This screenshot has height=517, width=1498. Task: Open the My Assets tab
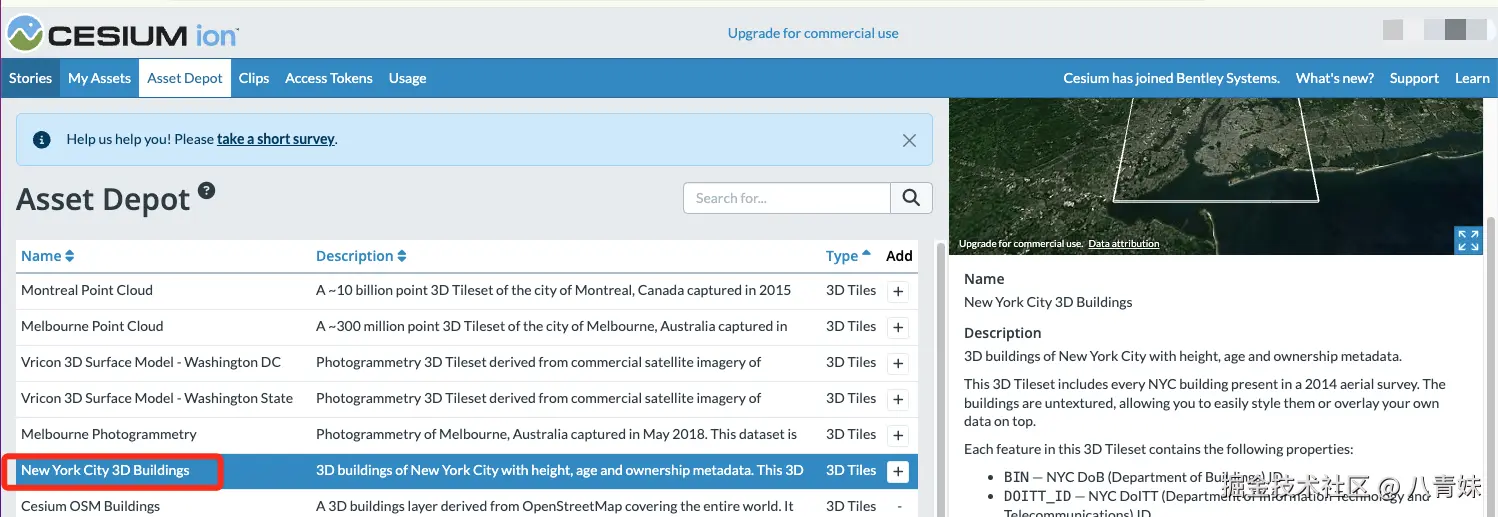99,78
